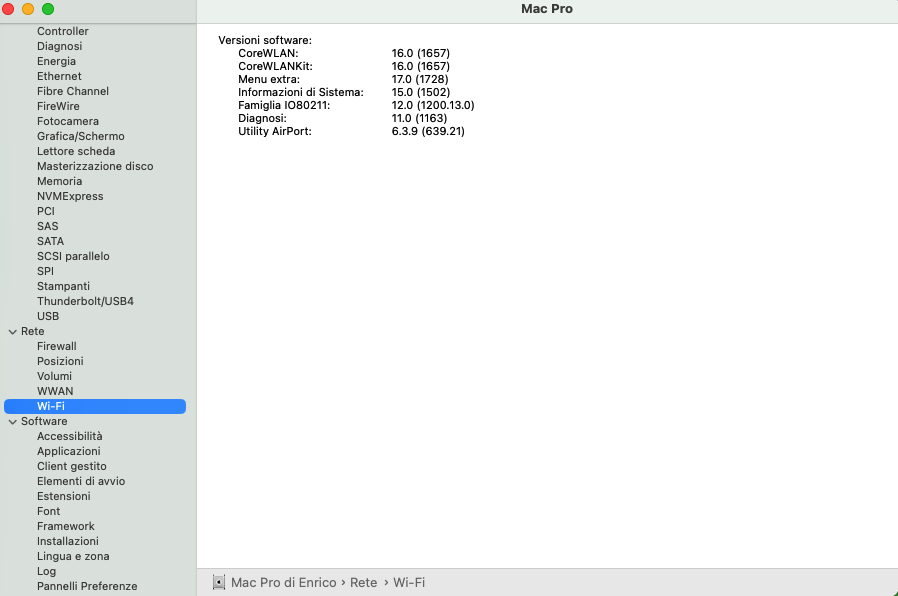The width and height of the screenshot is (898, 596).
Task: Select the Software category label
Action: pos(44,421)
